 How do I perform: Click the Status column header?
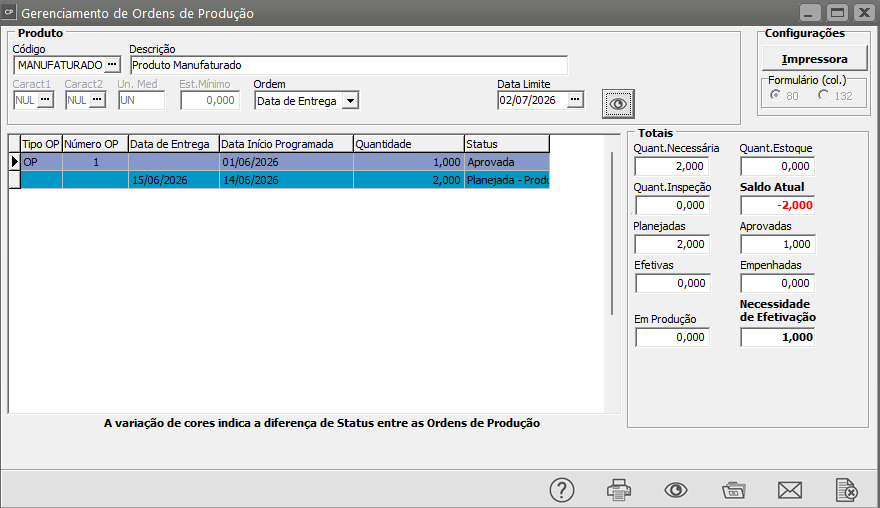[x=507, y=144]
